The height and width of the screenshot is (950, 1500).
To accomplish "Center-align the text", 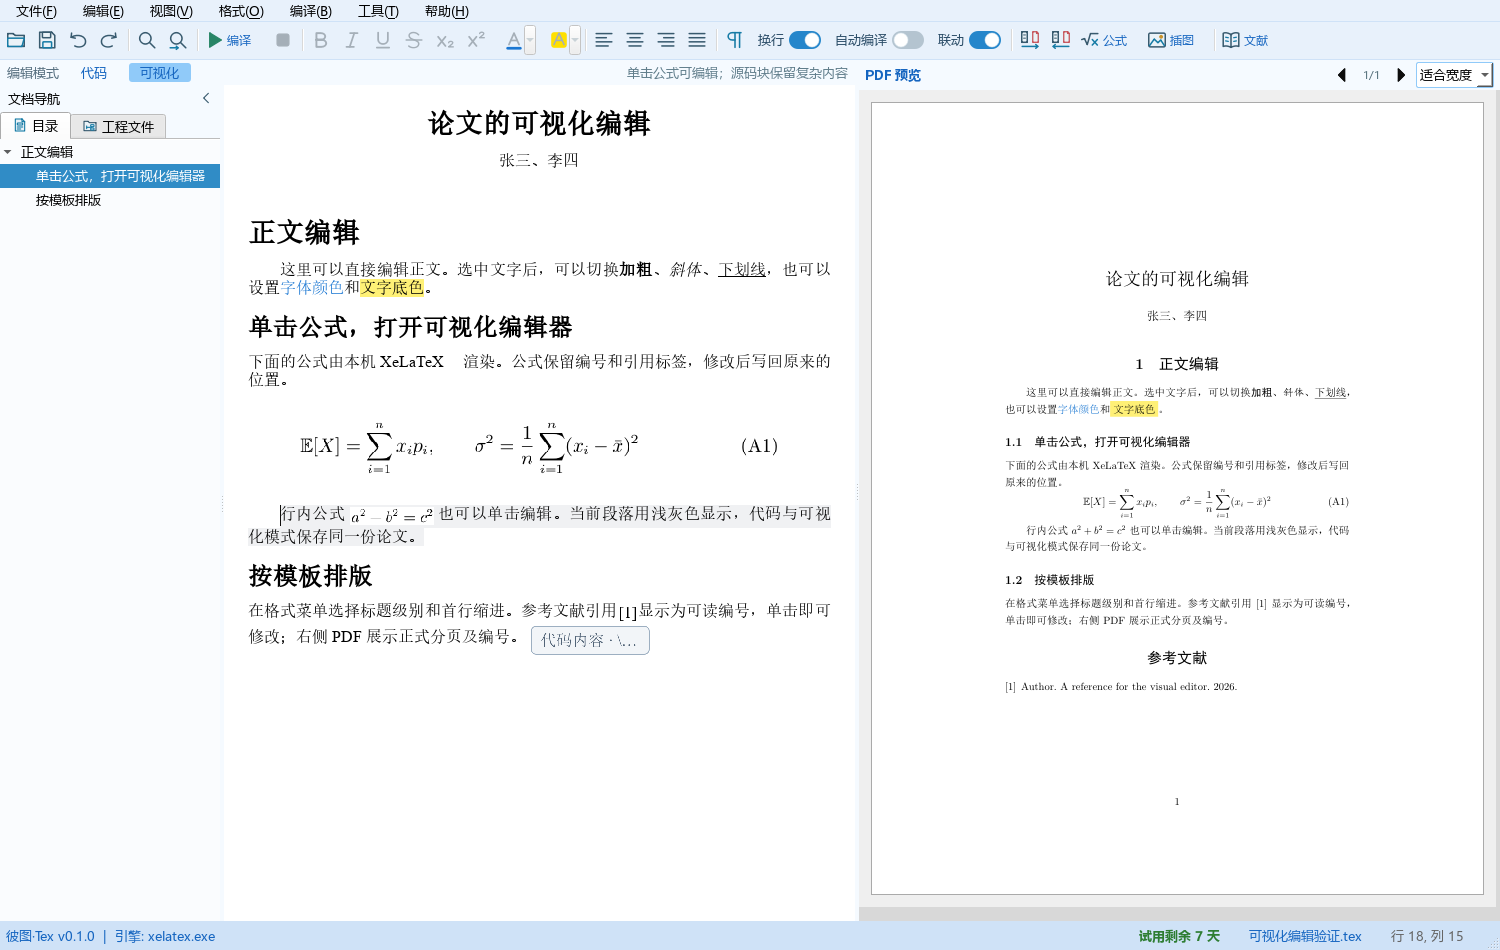I will [x=635, y=40].
